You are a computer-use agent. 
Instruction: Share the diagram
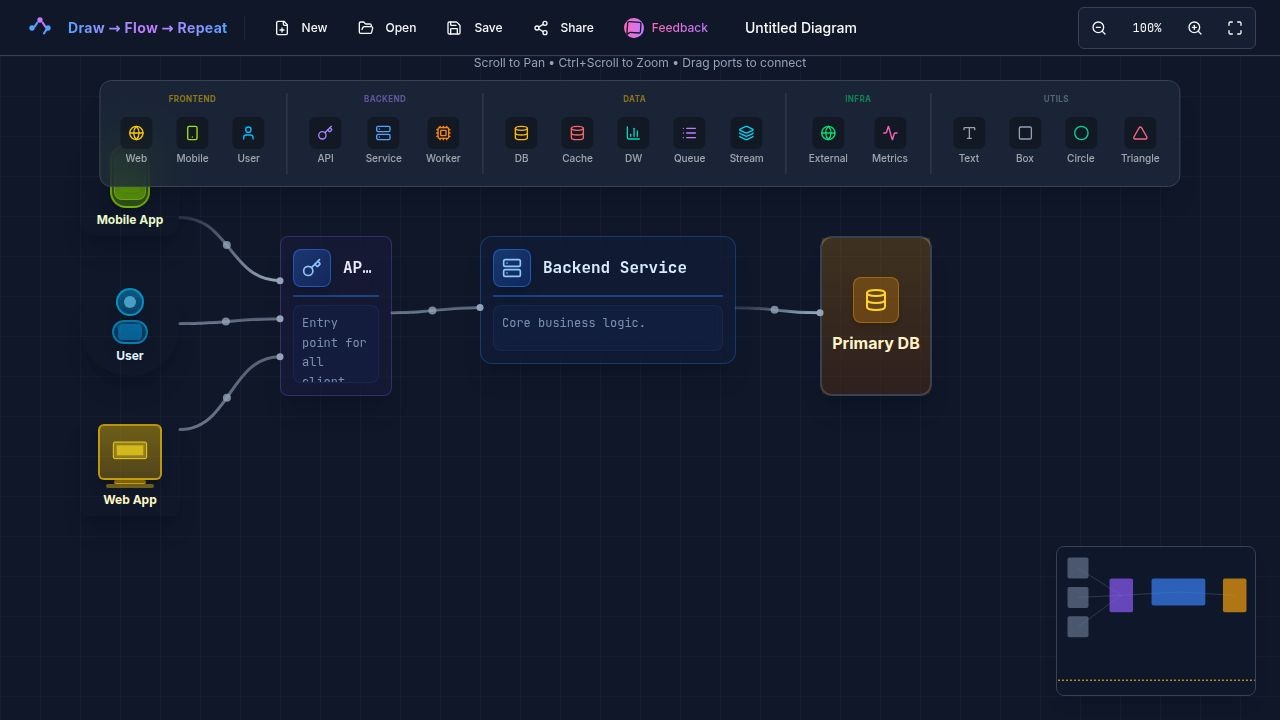click(x=563, y=28)
